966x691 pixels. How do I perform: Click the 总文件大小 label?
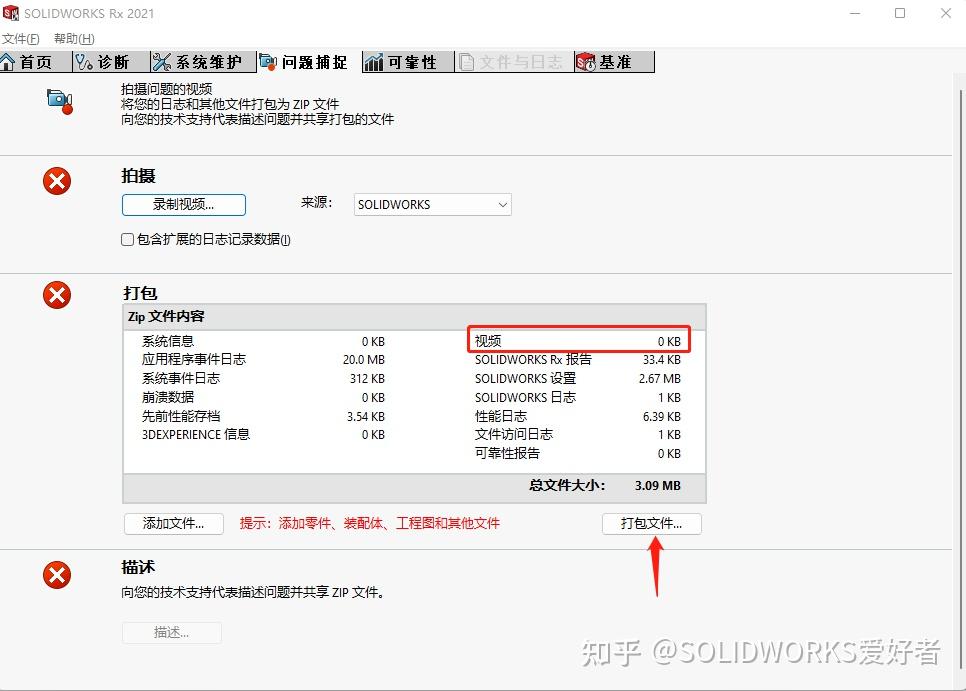[x=567, y=485]
